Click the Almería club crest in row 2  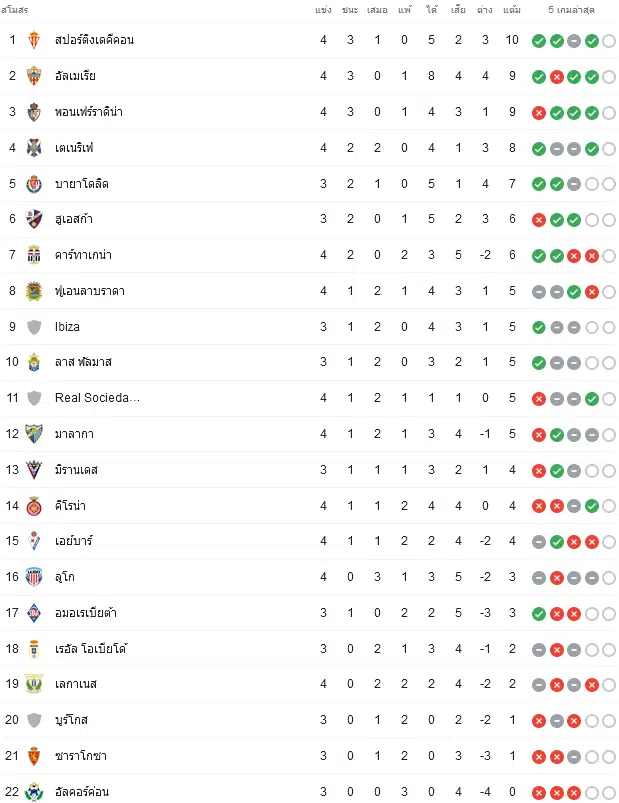[x=34, y=76]
